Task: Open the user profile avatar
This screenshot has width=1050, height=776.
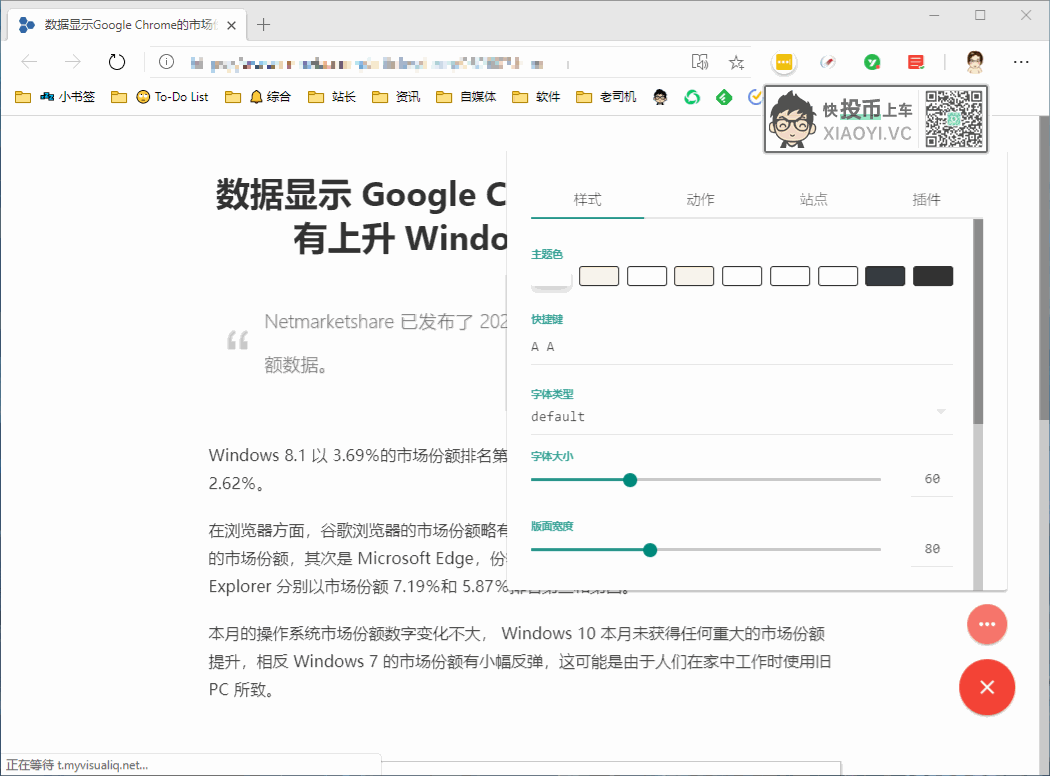Action: coord(976,62)
